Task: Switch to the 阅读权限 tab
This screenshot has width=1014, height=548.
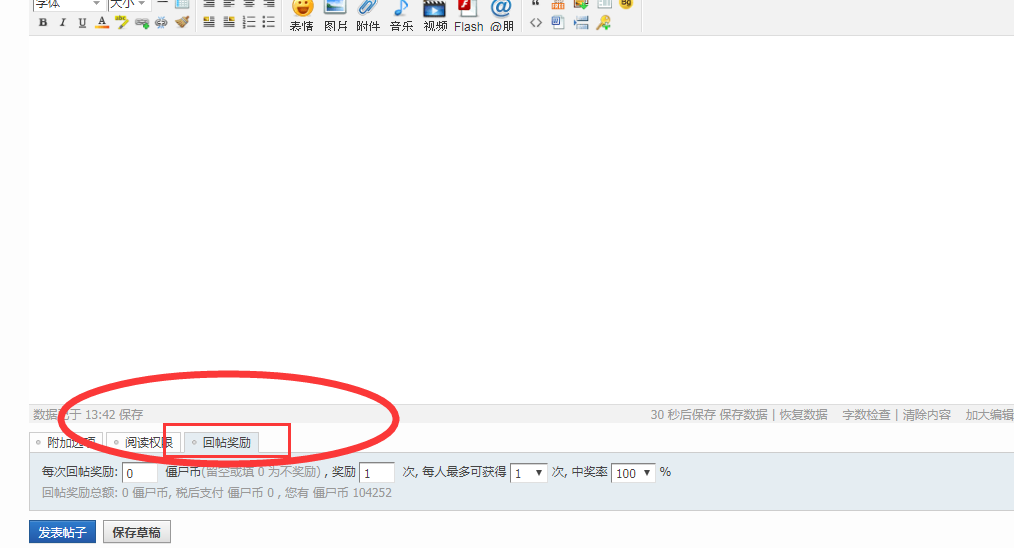Action: 143,443
